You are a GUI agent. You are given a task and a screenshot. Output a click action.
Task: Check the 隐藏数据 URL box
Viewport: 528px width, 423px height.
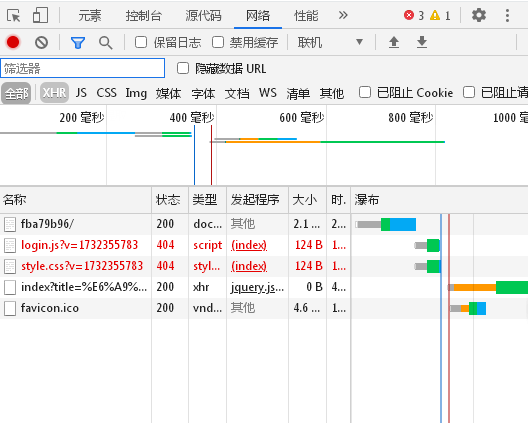(183, 68)
